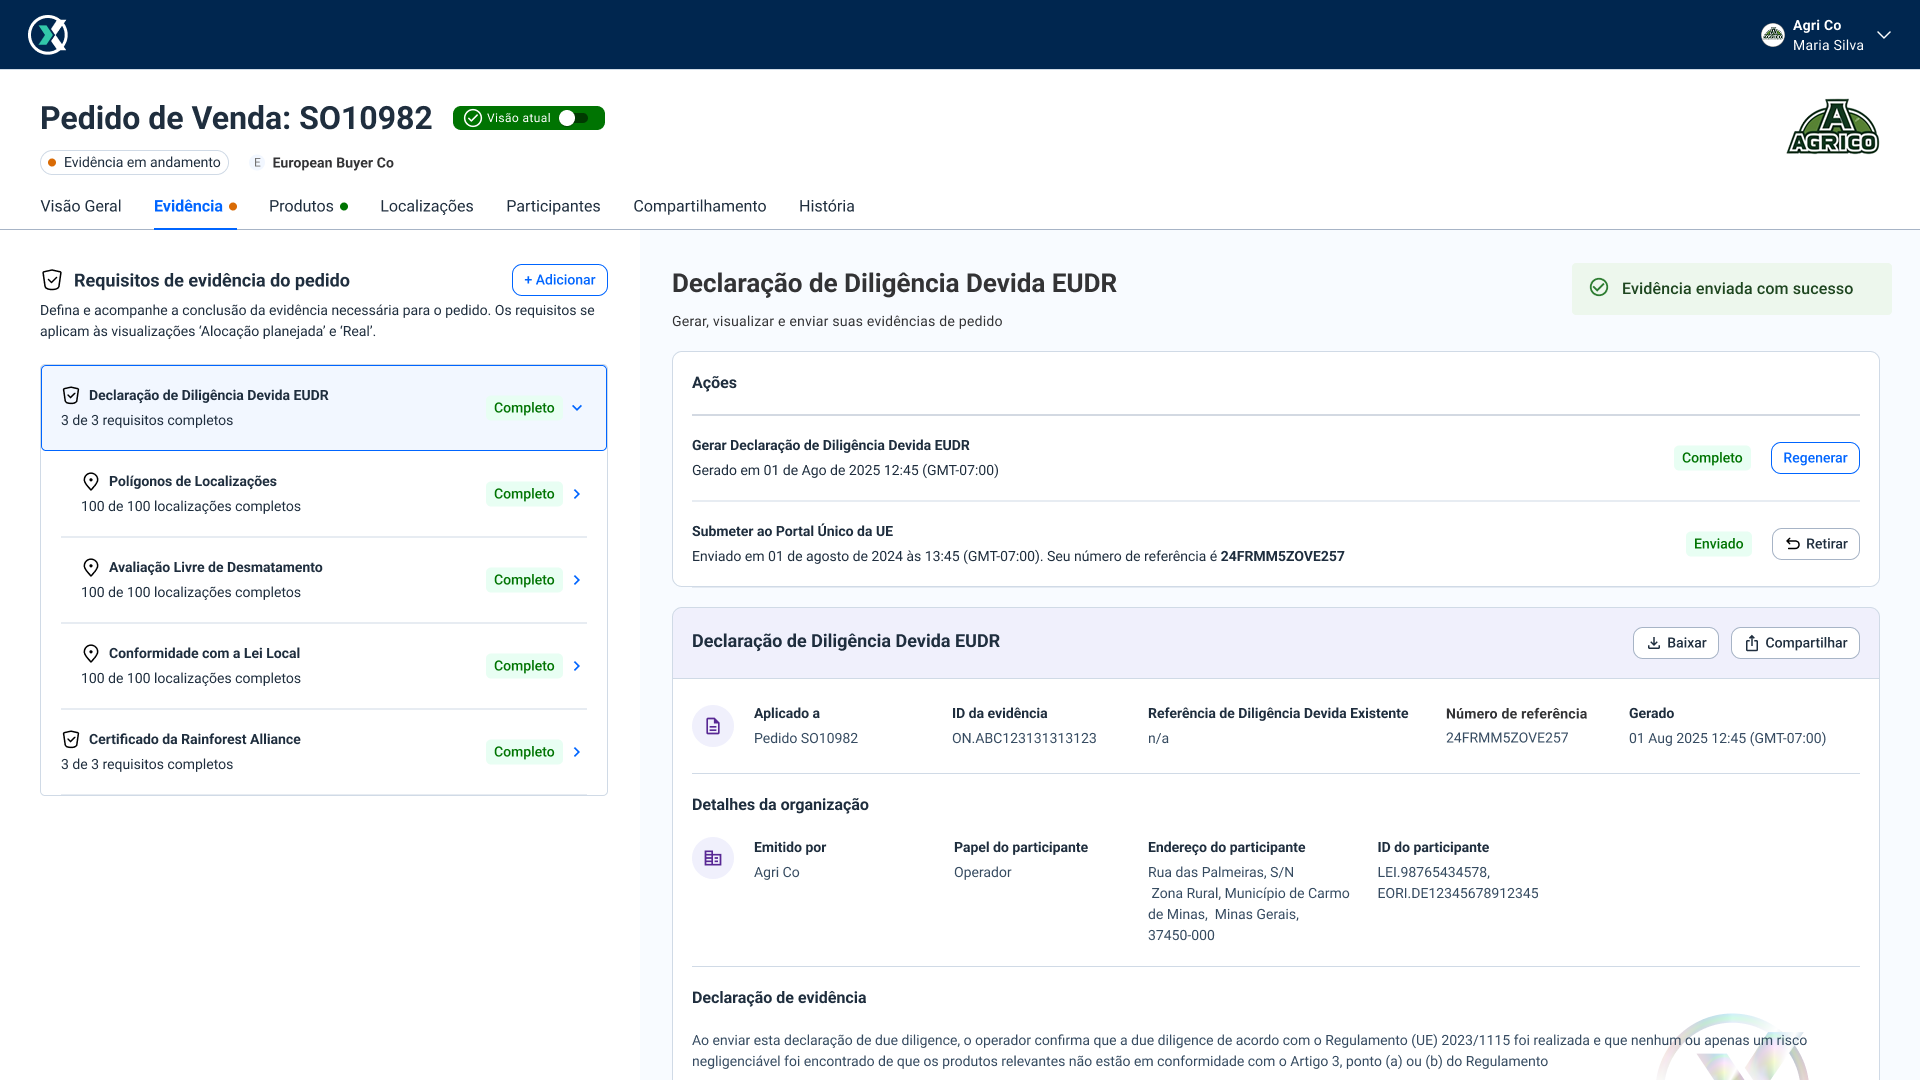Open Certificado da Rainforest Alliance via chevron
This screenshot has width=1920, height=1080.
point(577,752)
